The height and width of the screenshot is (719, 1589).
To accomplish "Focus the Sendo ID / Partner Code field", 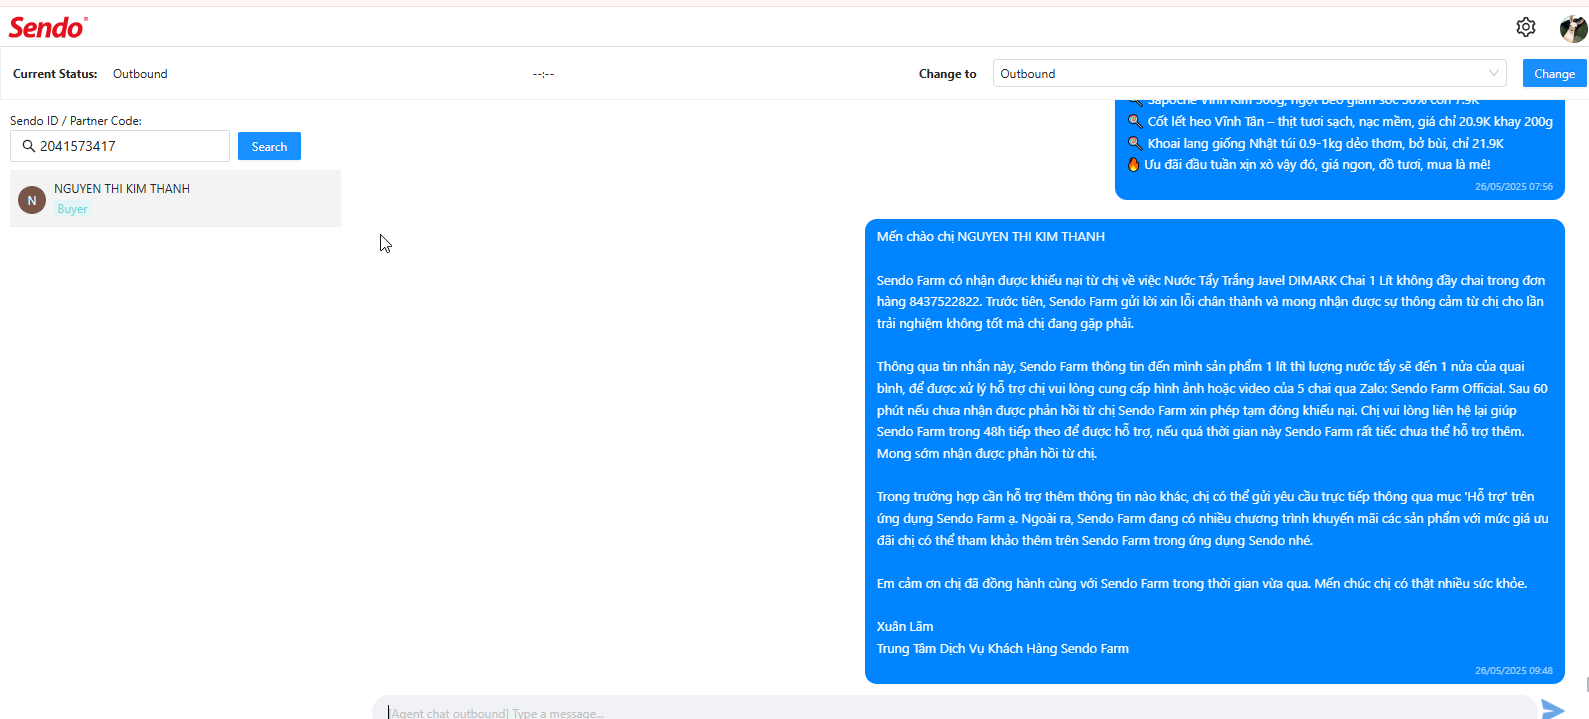I will click(x=120, y=146).
